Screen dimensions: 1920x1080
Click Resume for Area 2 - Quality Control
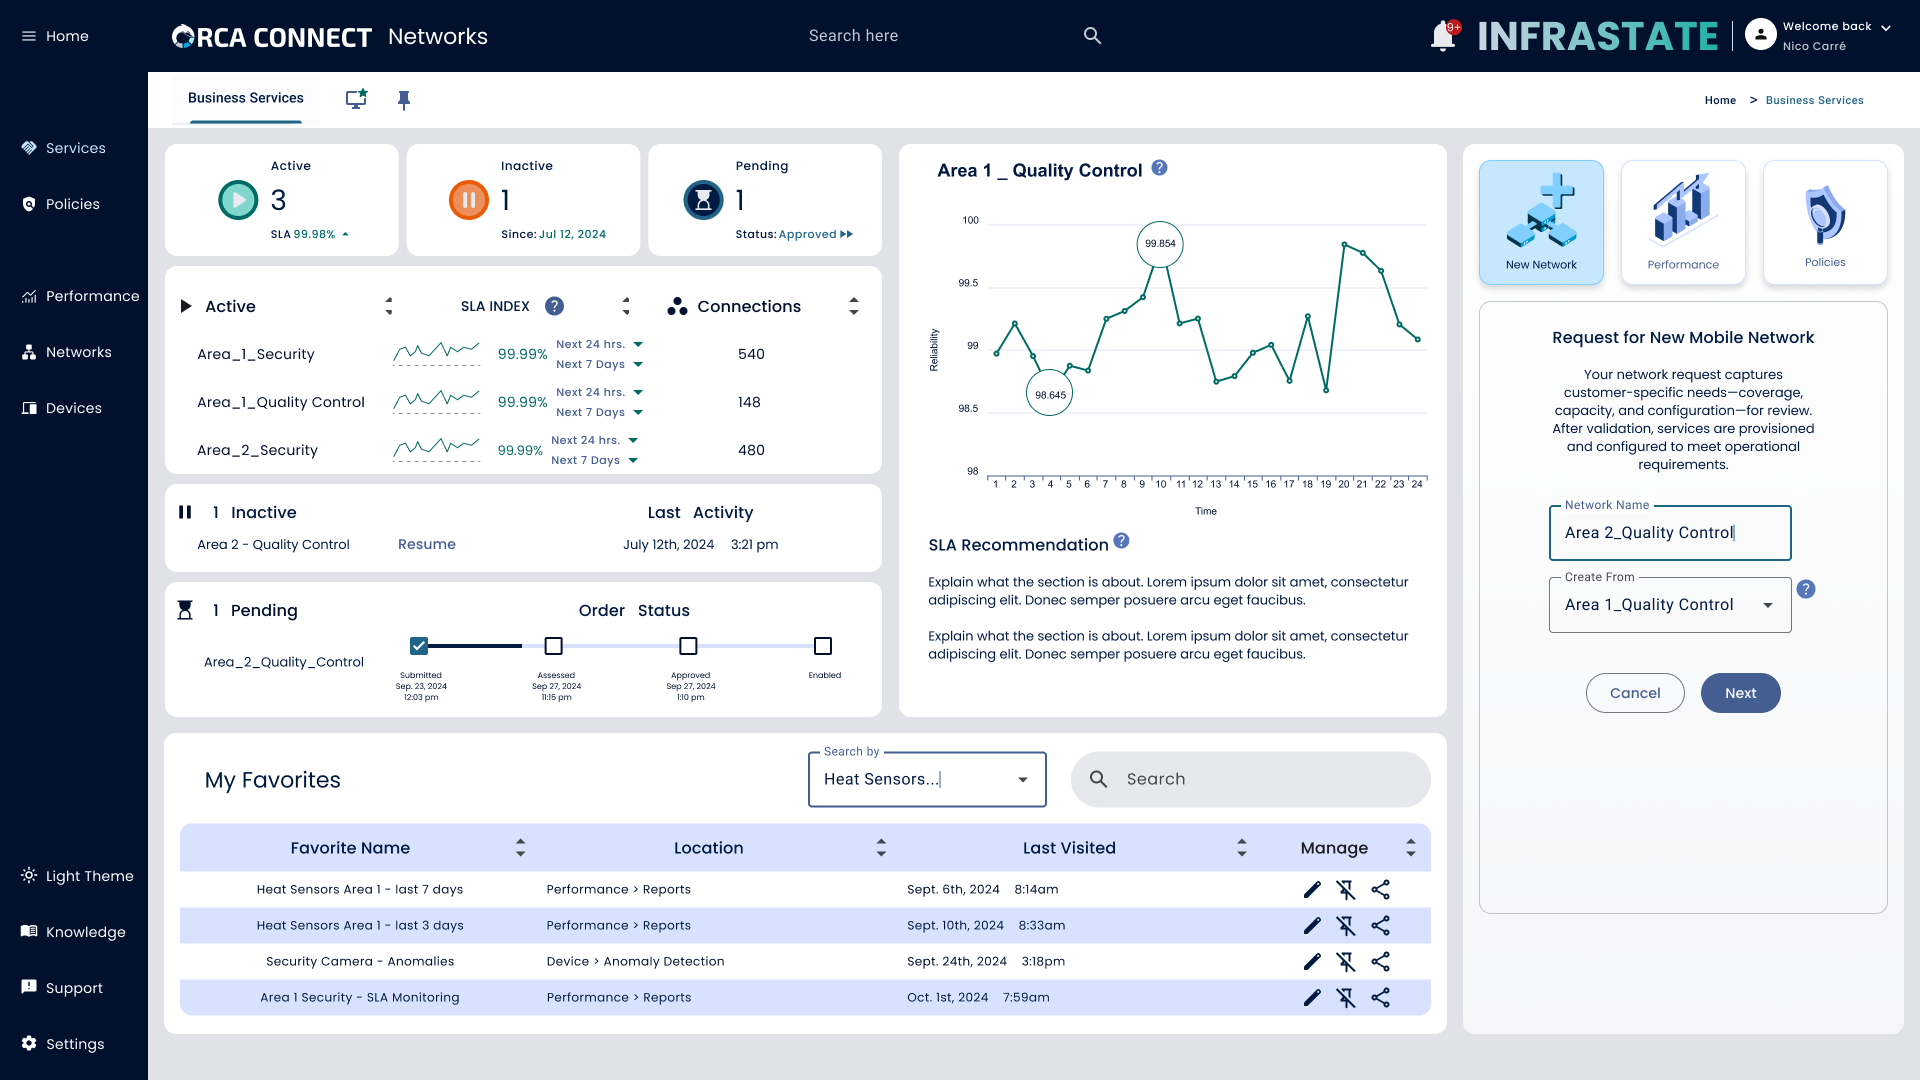click(x=427, y=545)
